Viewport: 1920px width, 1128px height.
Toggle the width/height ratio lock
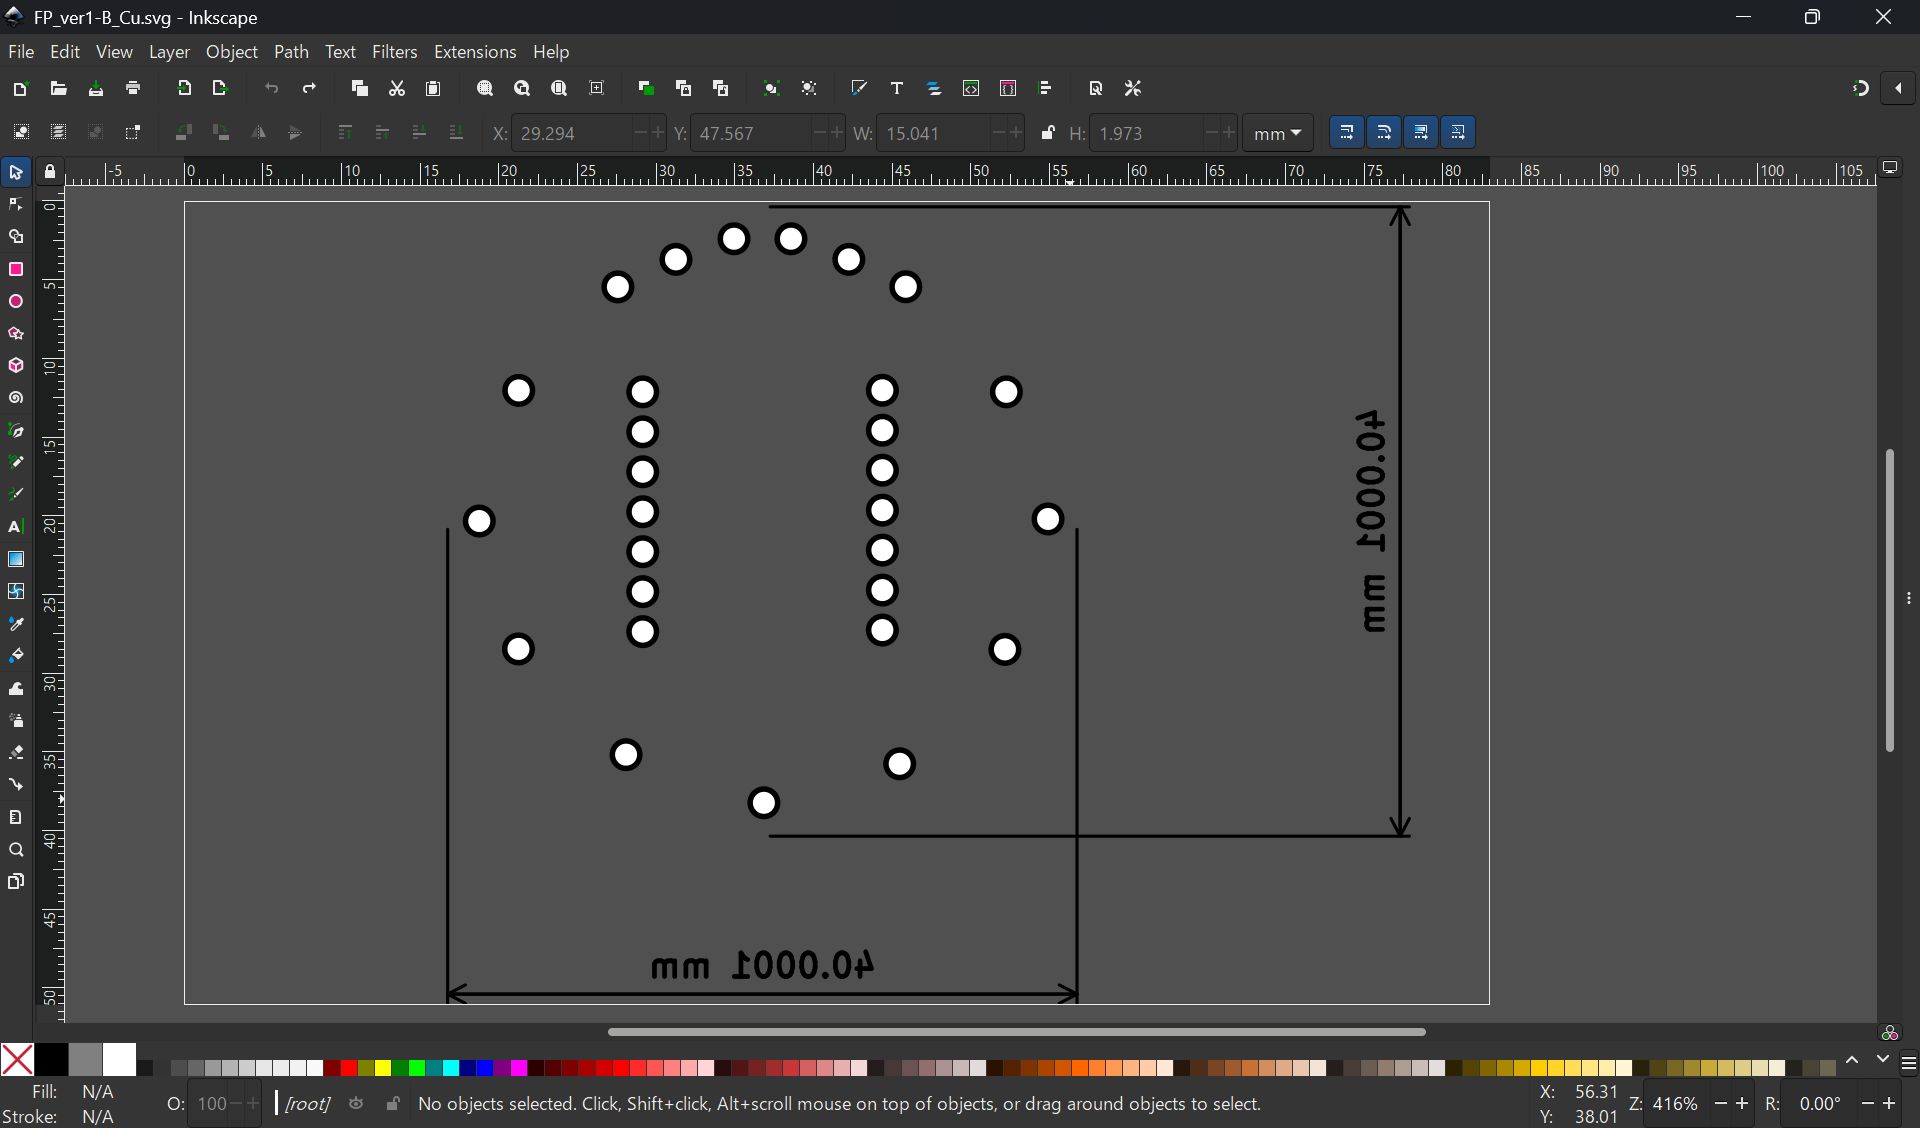[x=1047, y=133]
